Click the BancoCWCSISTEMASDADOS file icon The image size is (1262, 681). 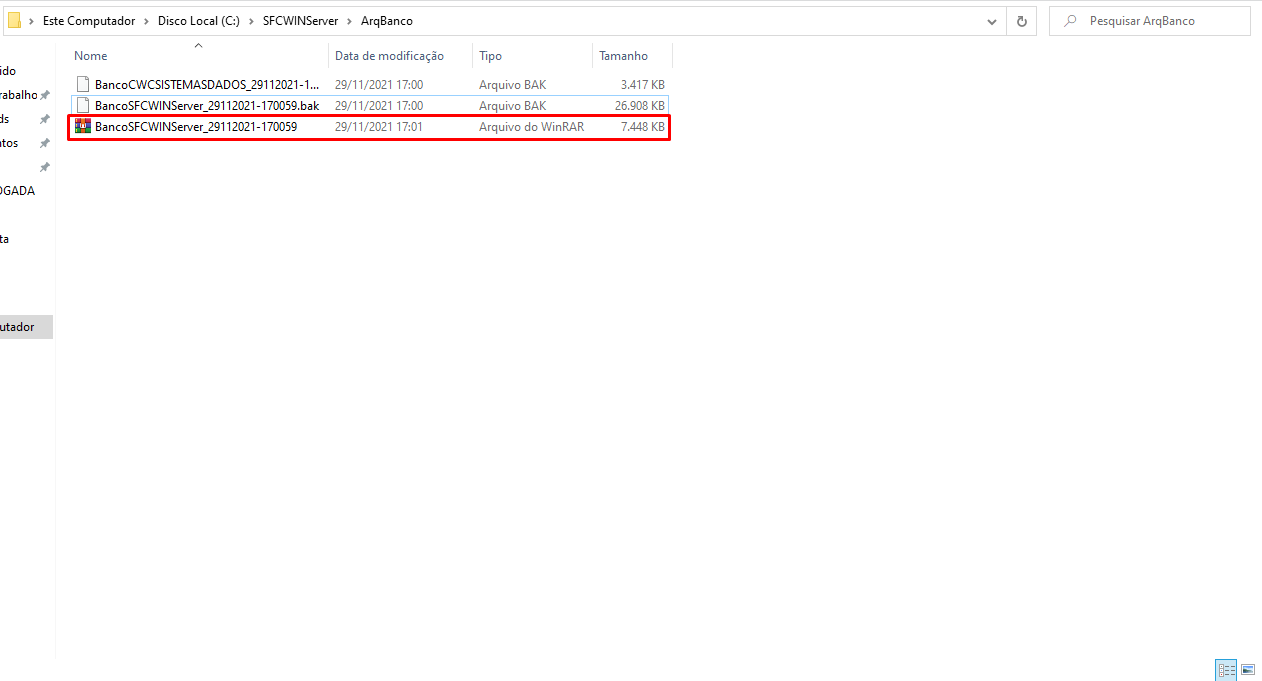83,85
